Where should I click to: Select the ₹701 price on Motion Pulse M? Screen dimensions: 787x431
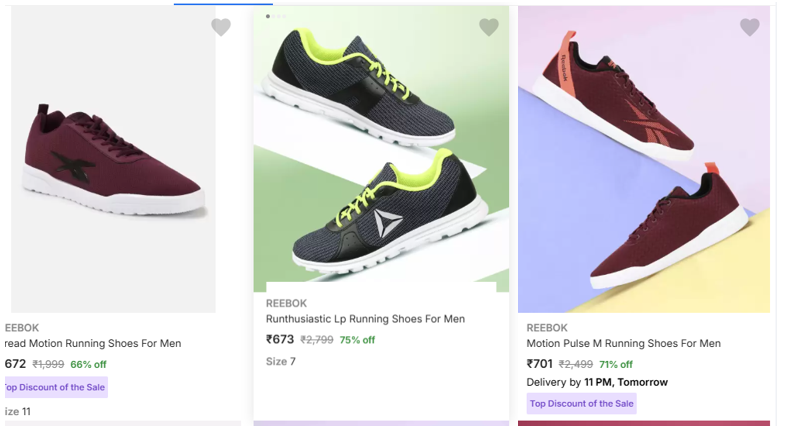pyautogui.click(x=540, y=364)
